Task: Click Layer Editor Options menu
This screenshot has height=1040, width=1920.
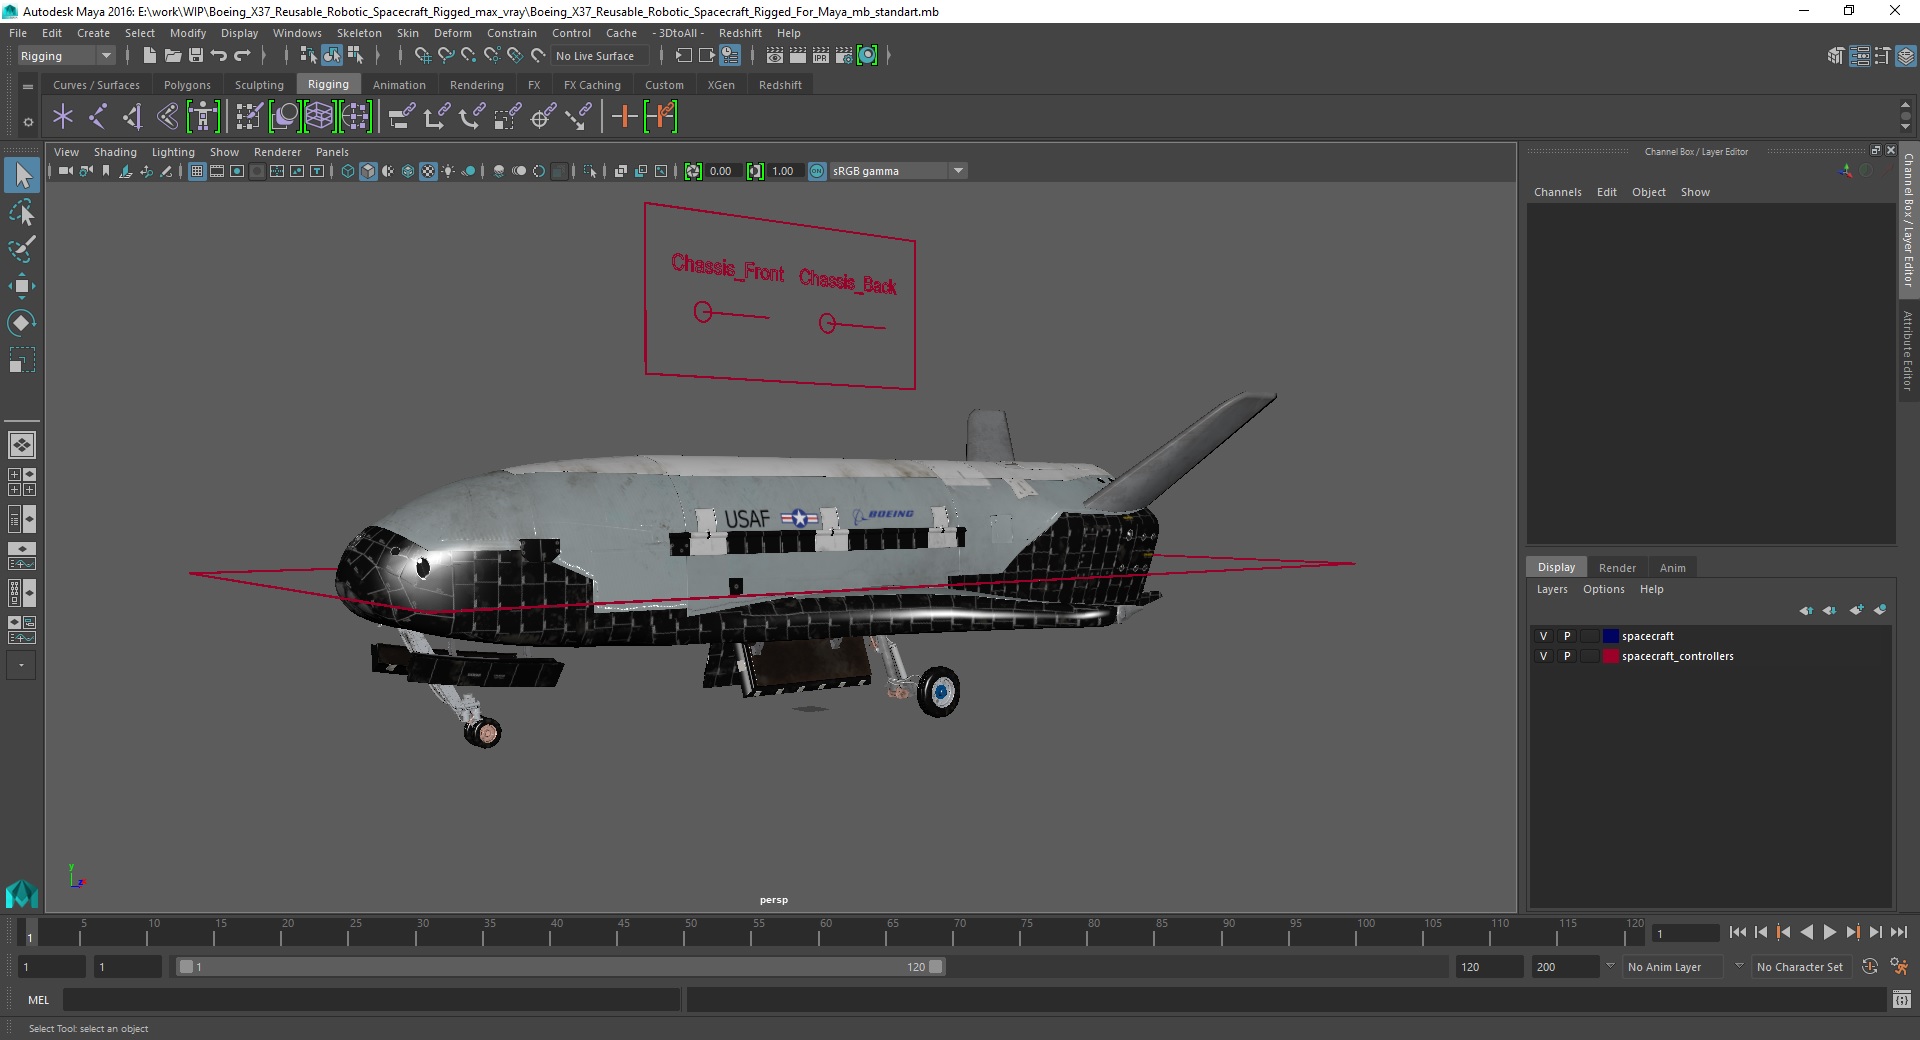Action: (1603, 589)
